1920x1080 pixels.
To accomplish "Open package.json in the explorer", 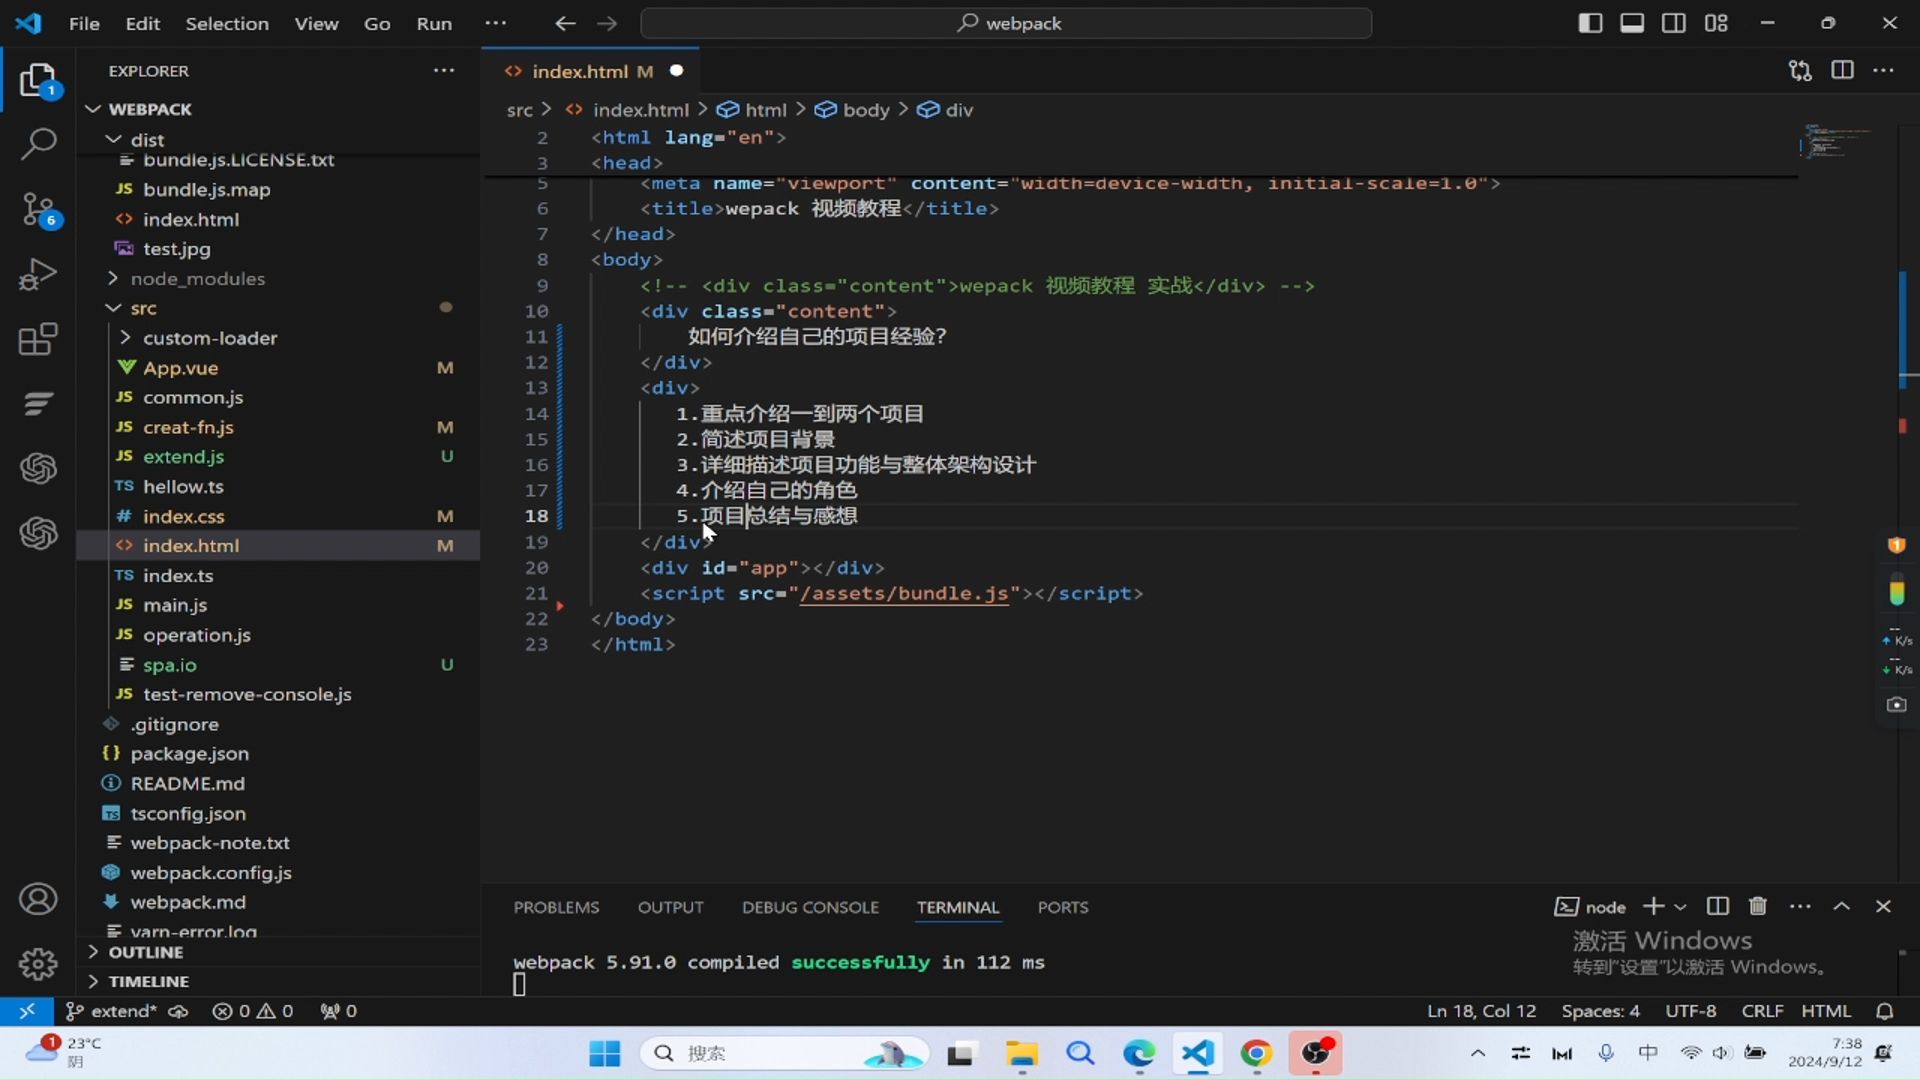I will (x=190, y=754).
